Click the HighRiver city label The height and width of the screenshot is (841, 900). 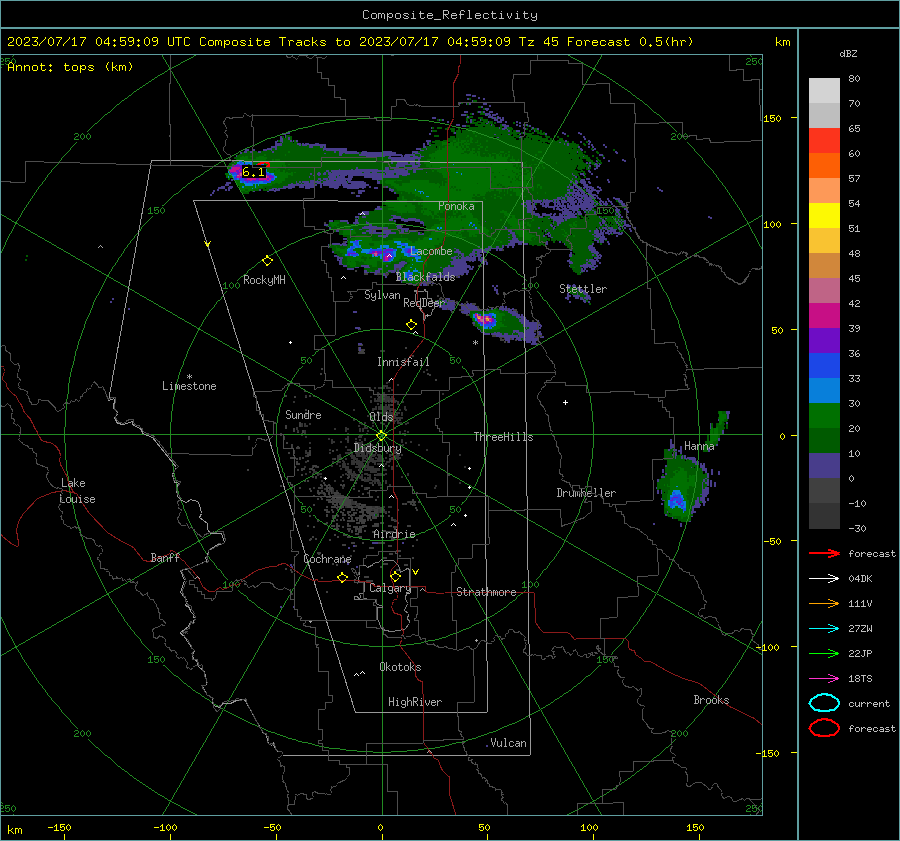[415, 702]
